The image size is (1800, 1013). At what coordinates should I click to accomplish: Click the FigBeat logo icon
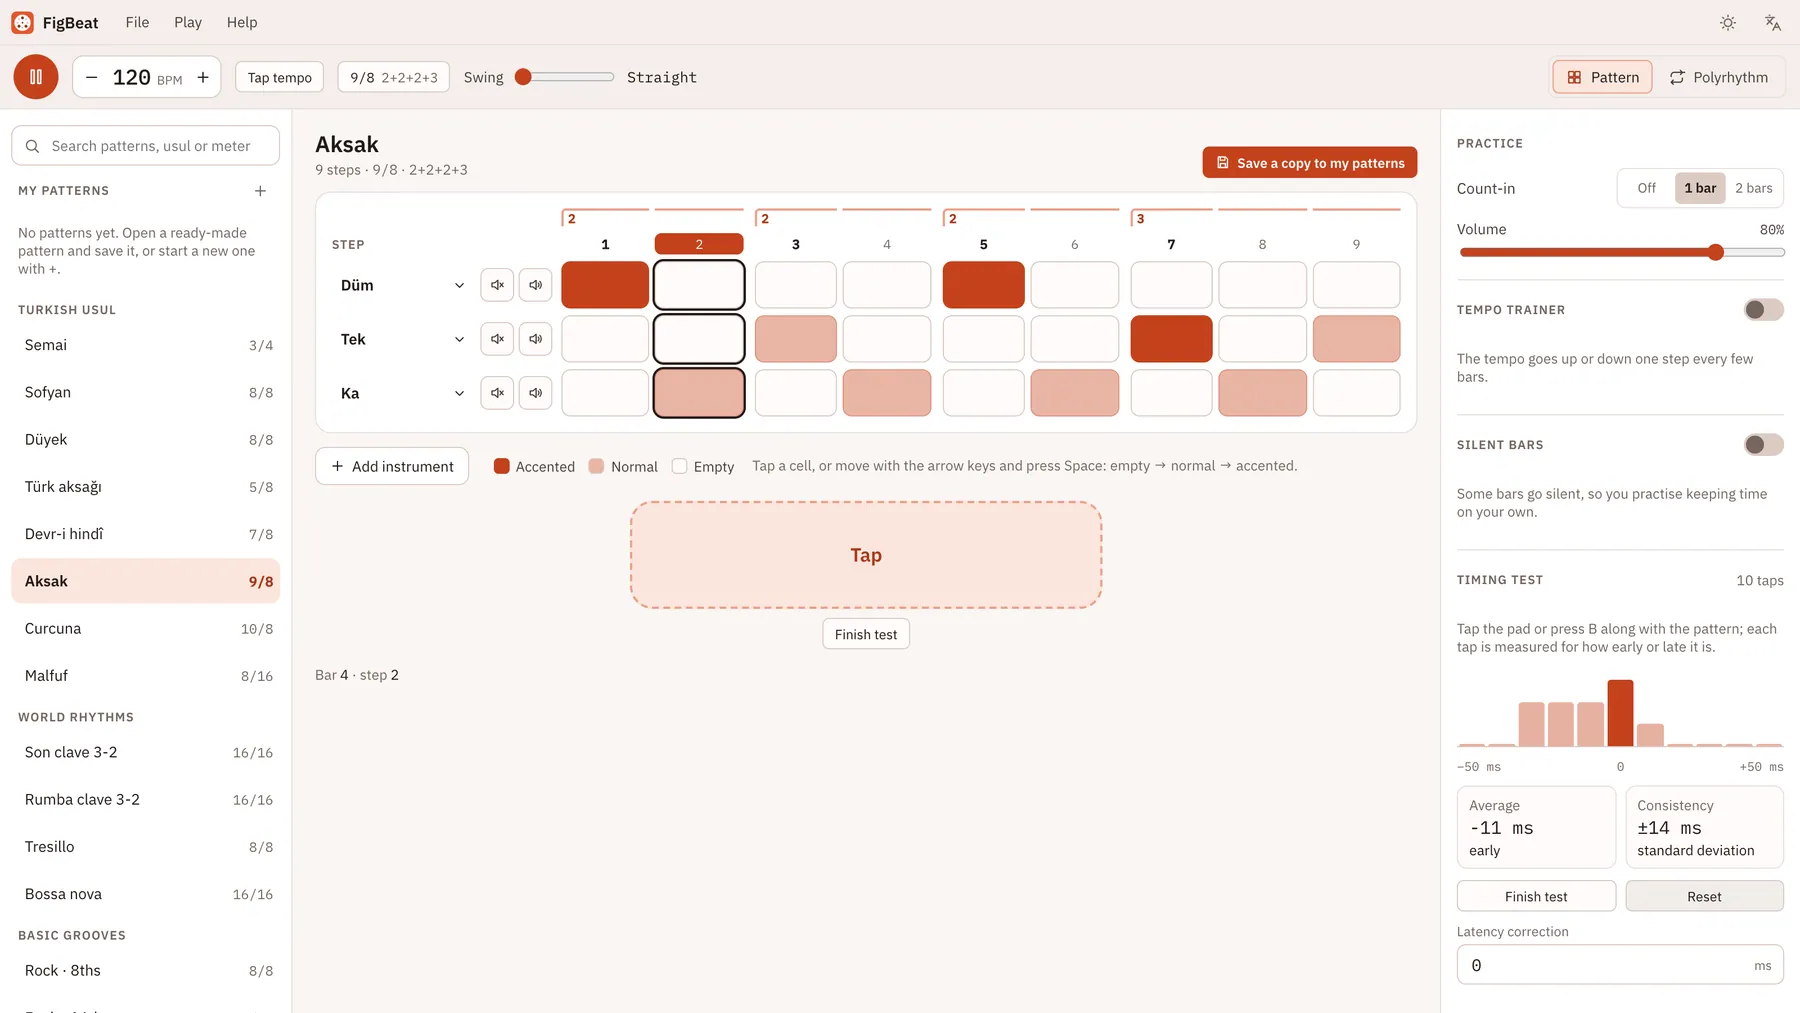tap(22, 22)
